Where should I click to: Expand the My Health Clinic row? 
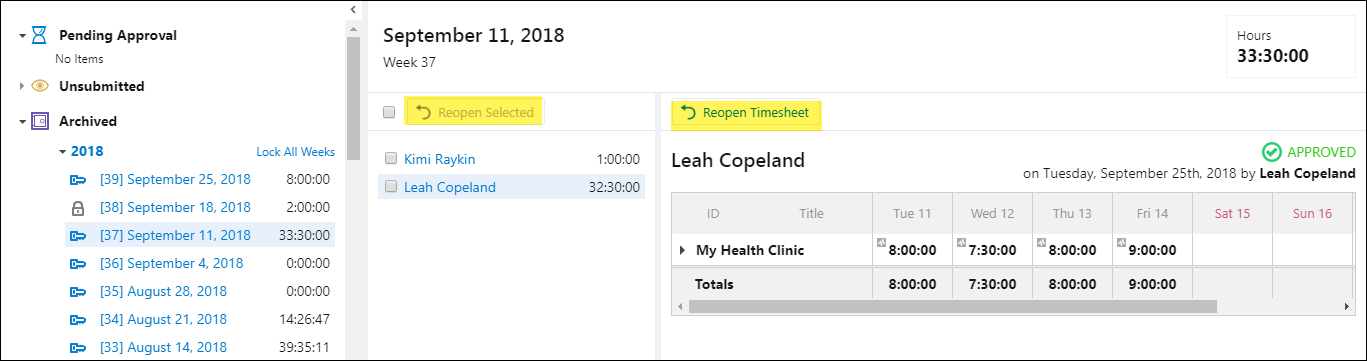683,250
